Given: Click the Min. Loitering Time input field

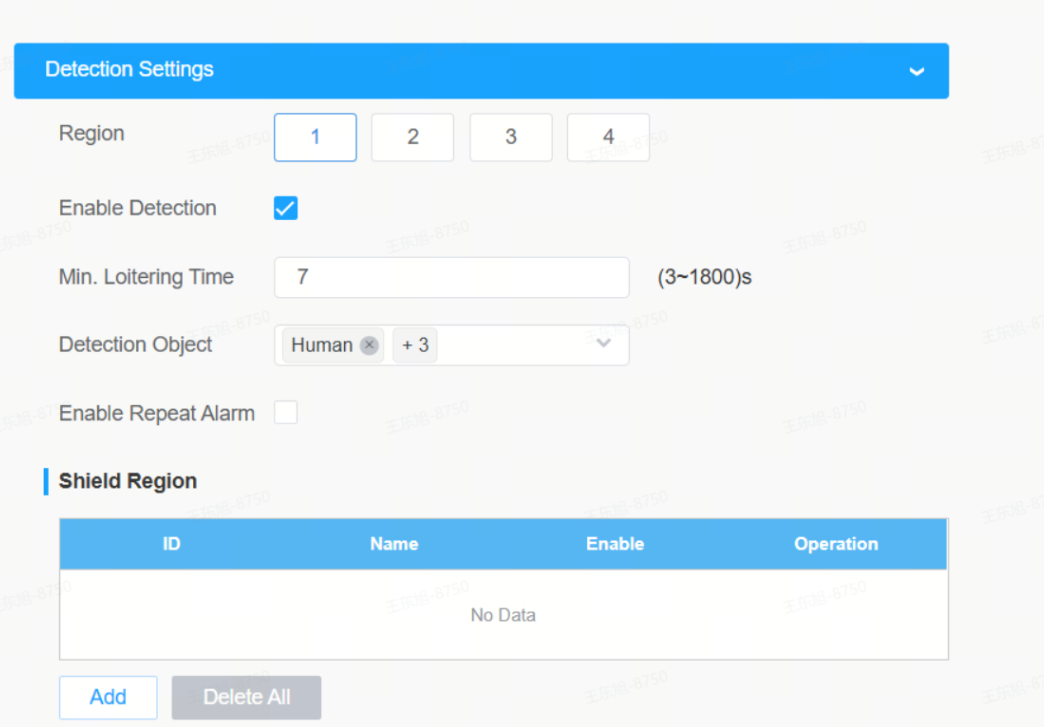Looking at the screenshot, I should 451,277.
